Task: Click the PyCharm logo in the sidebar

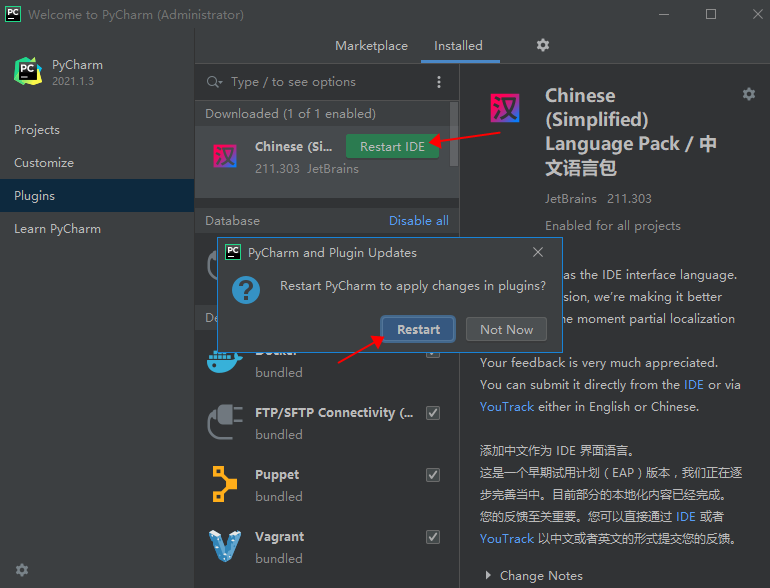Action: (x=28, y=71)
